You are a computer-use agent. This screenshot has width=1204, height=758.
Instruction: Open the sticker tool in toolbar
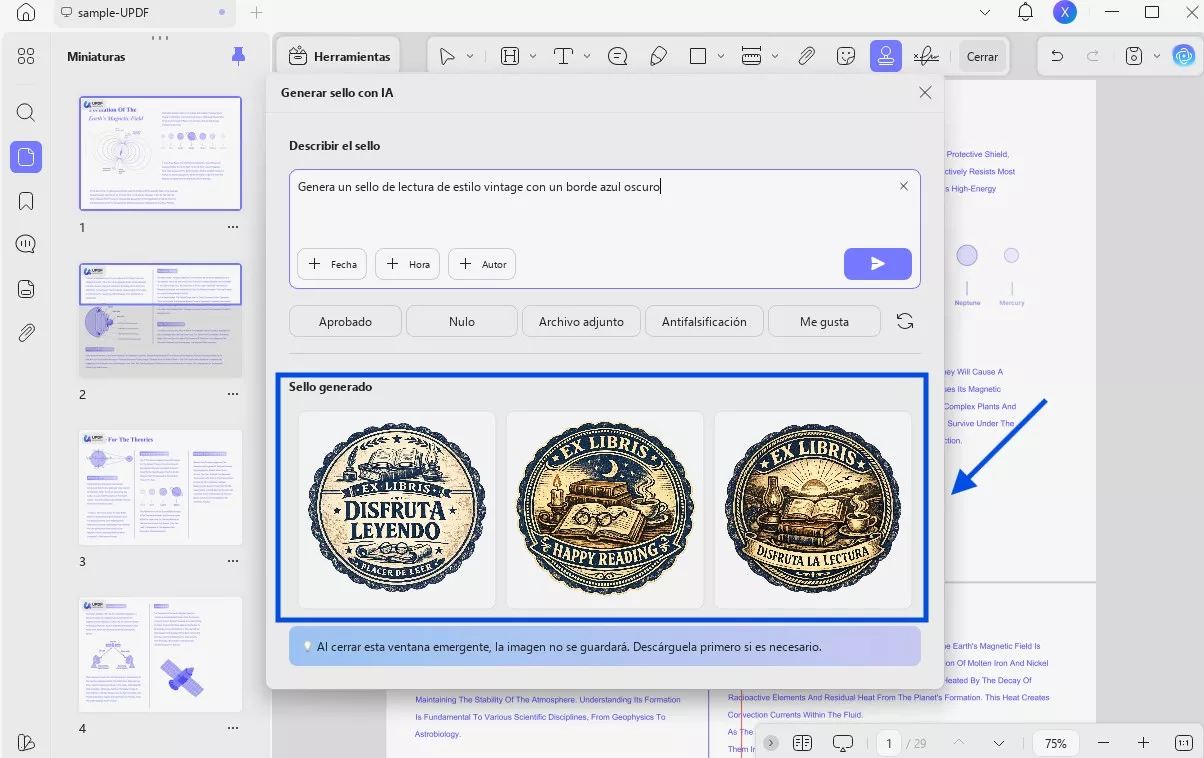click(x=846, y=56)
